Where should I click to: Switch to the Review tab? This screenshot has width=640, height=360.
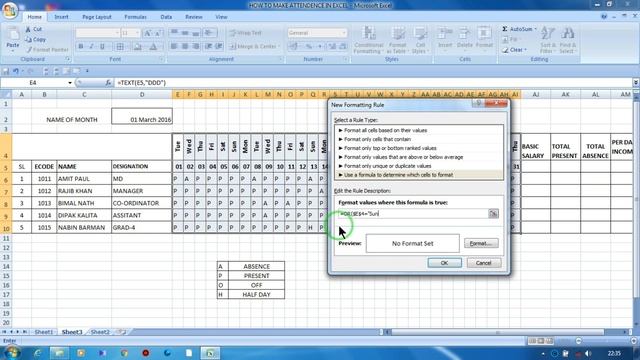pos(193,17)
